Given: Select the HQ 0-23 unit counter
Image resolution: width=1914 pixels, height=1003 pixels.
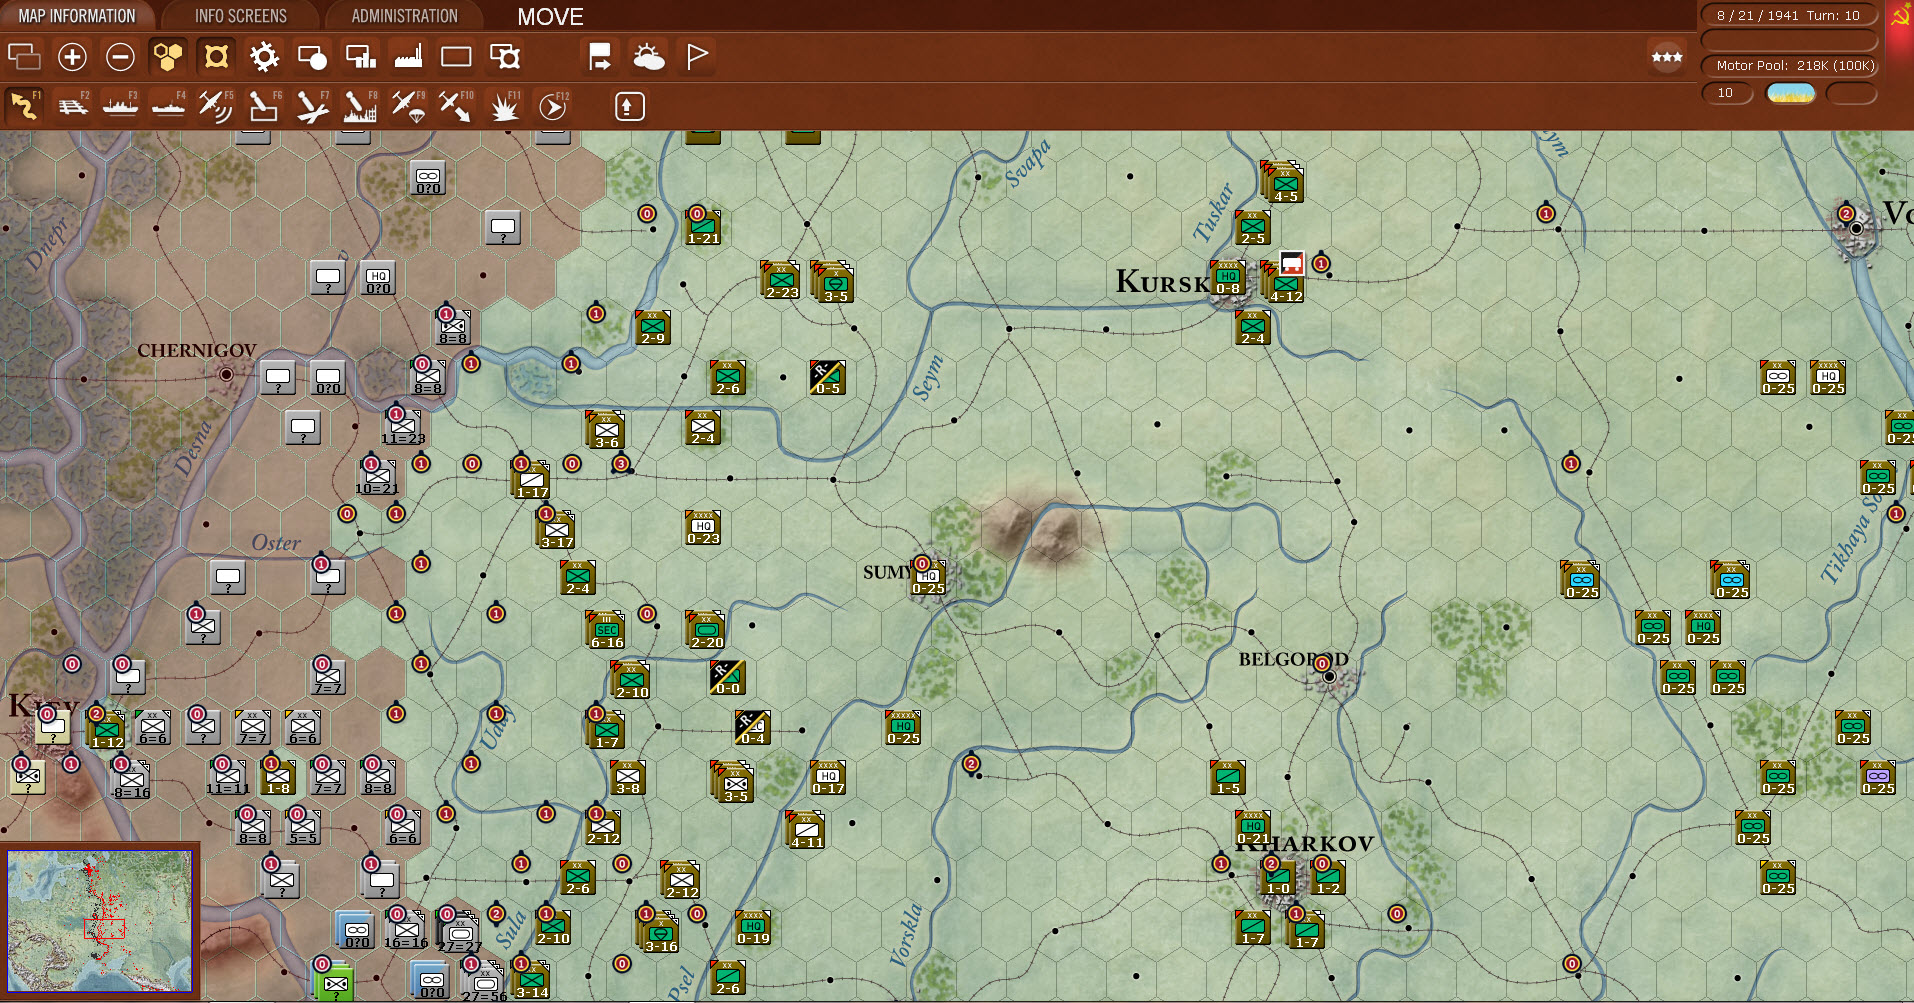Looking at the screenshot, I should coord(703,527).
